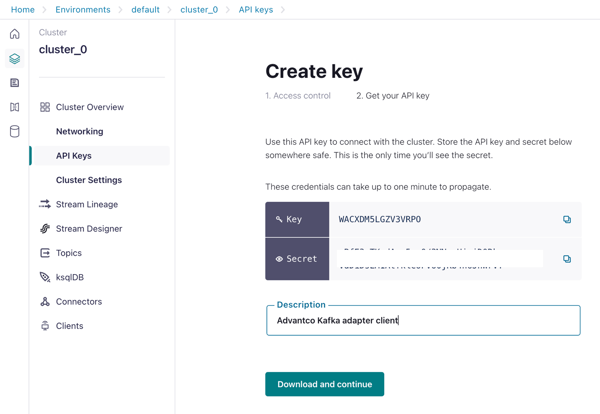Go to step 1 Access control

(x=298, y=96)
